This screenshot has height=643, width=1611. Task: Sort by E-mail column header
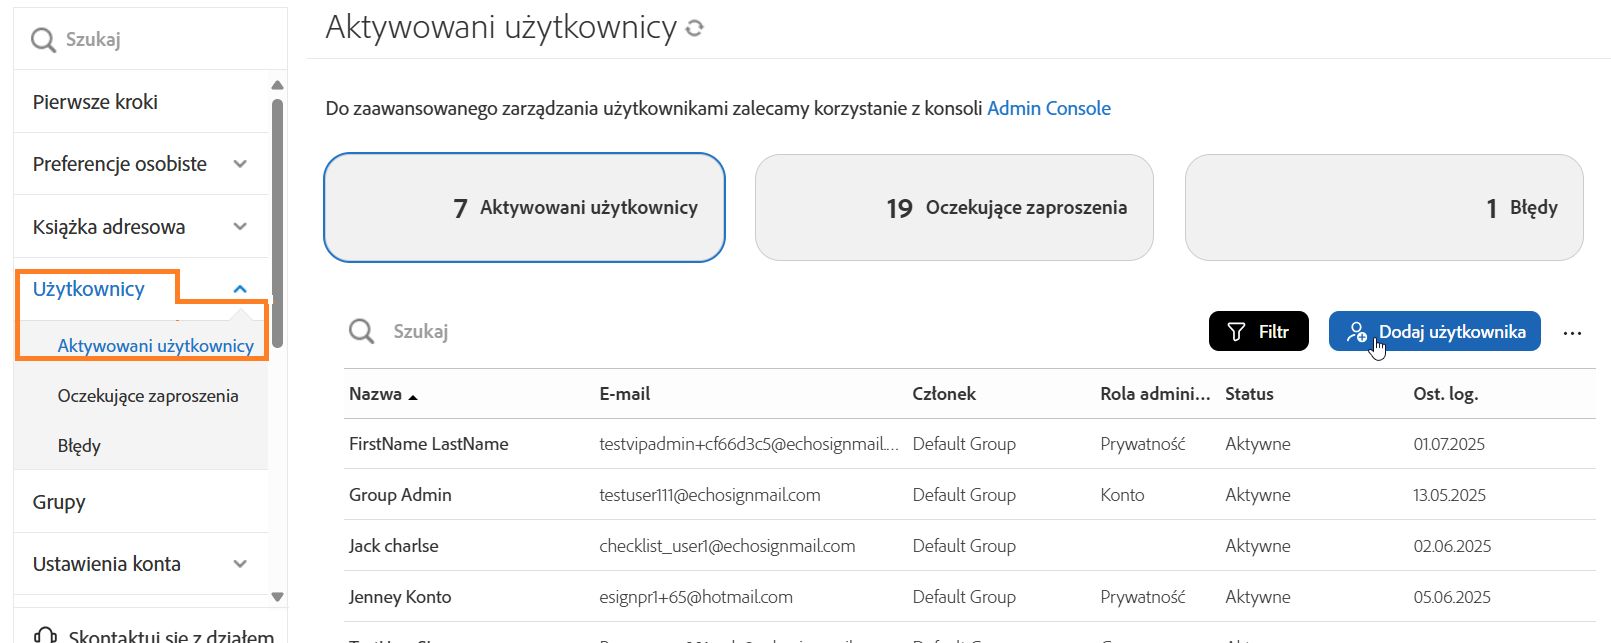click(625, 394)
